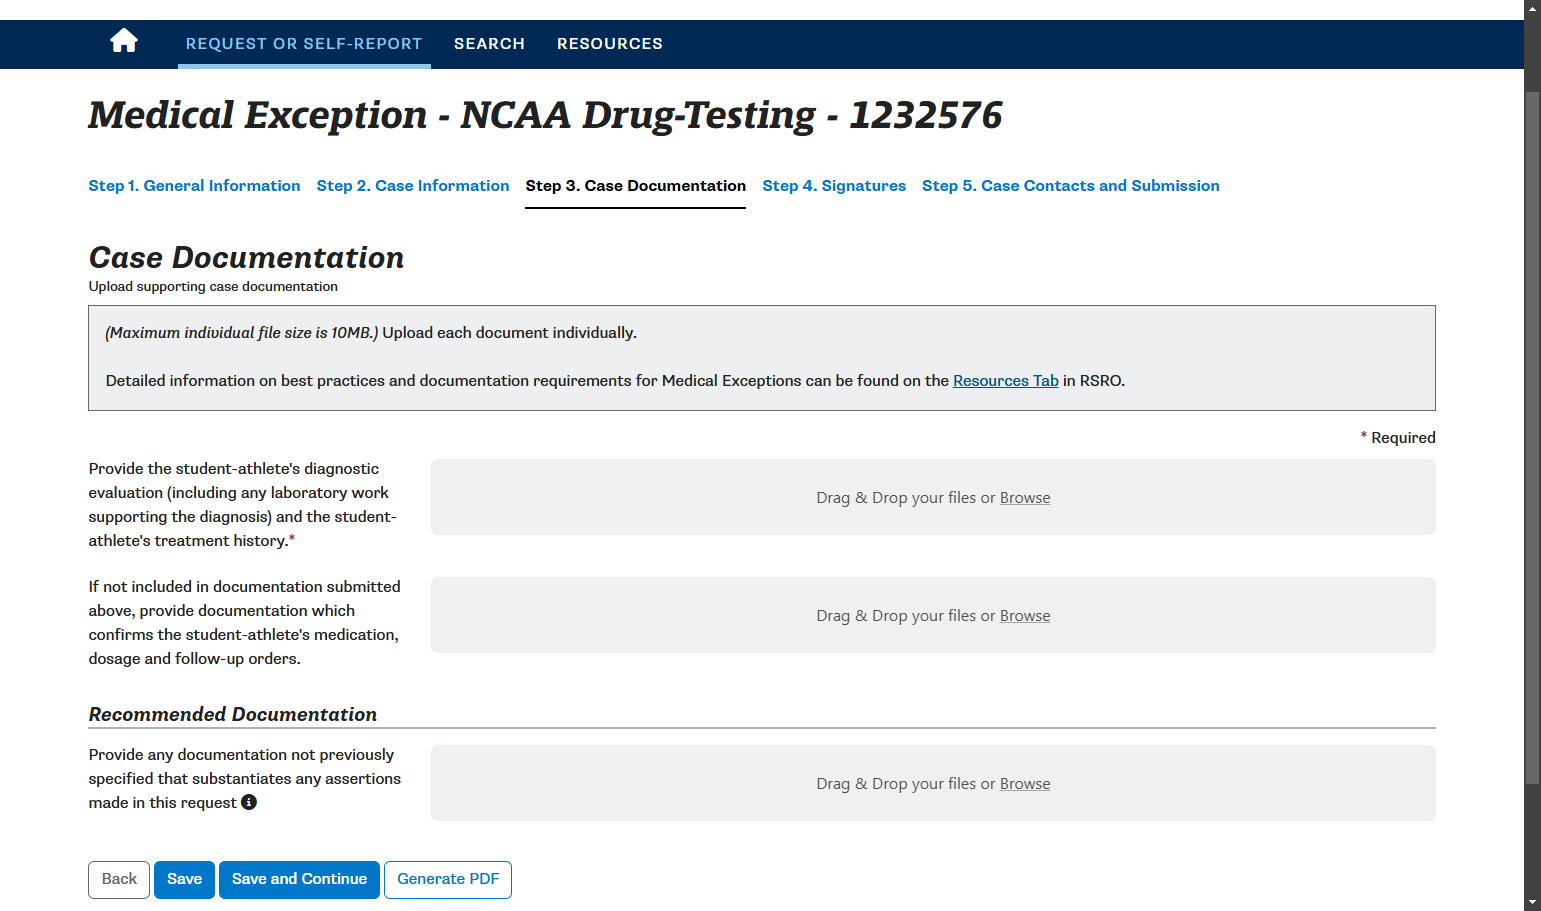Image resolution: width=1541 pixels, height=911 pixels.
Task: Open the Request or Self-Report menu
Action: (x=304, y=44)
